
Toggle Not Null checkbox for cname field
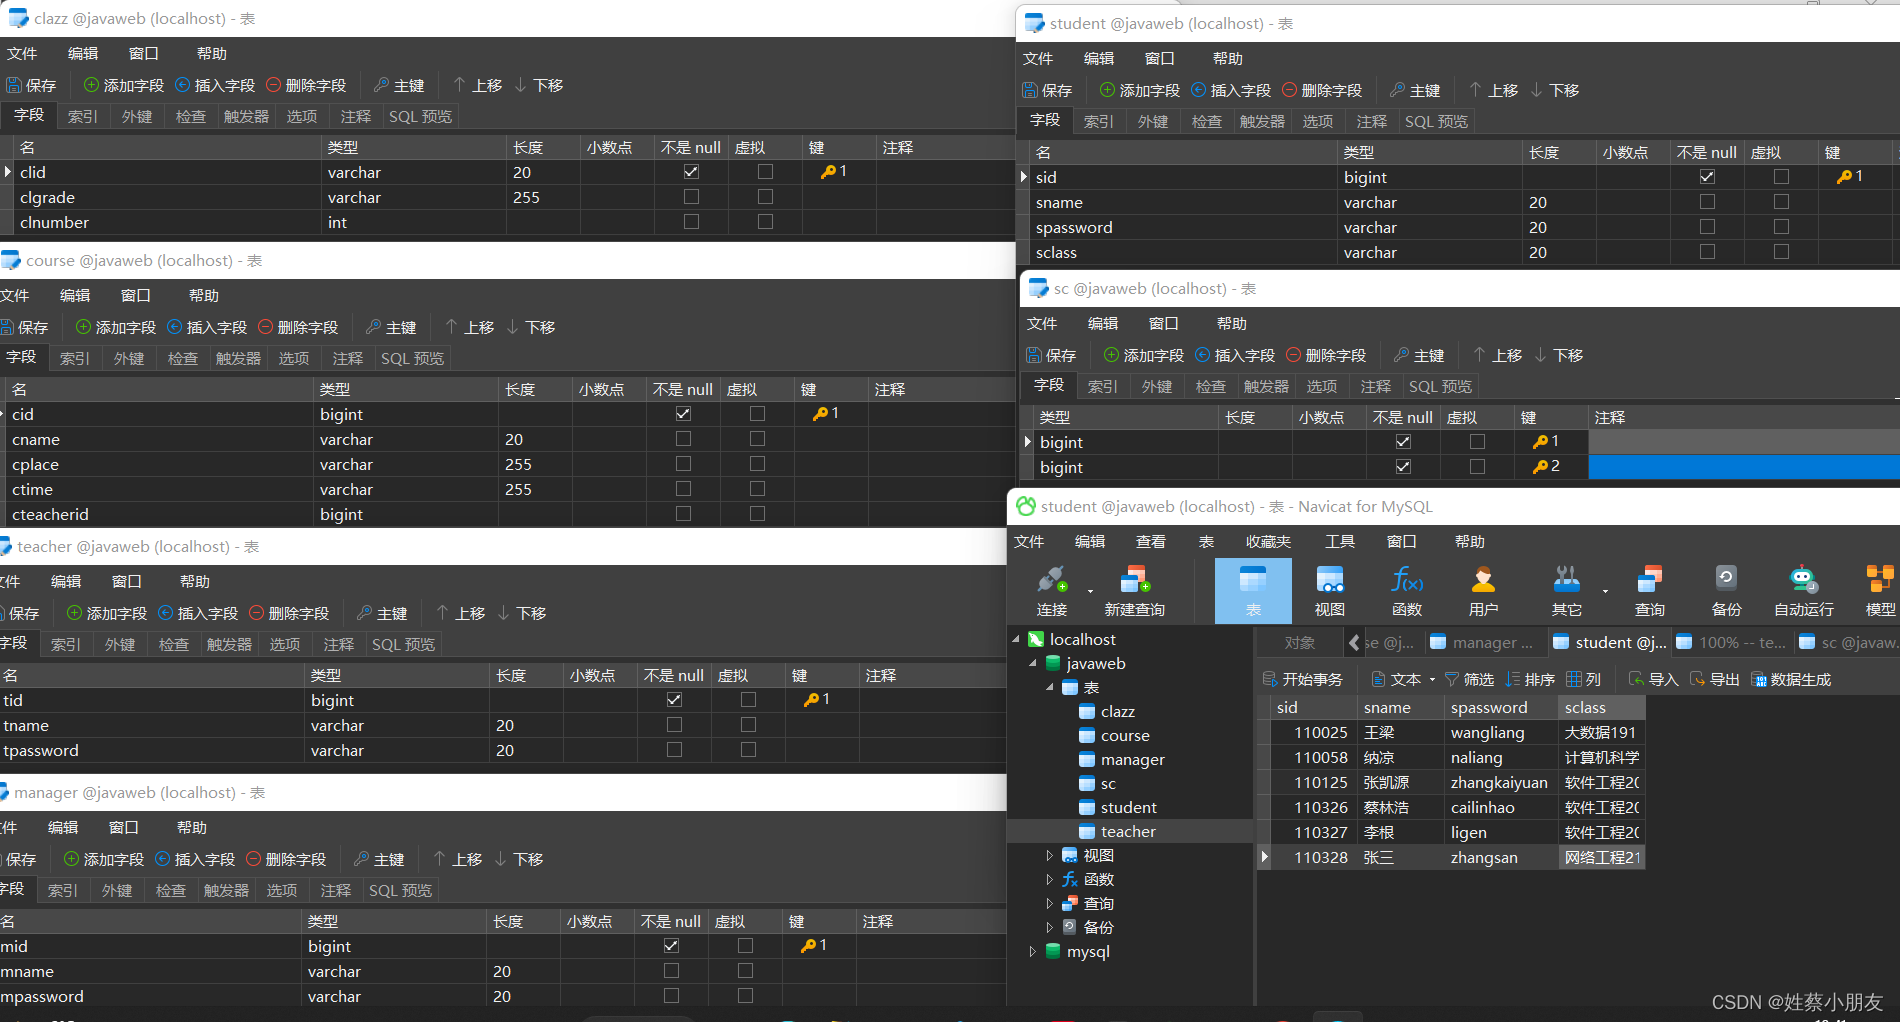click(683, 439)
